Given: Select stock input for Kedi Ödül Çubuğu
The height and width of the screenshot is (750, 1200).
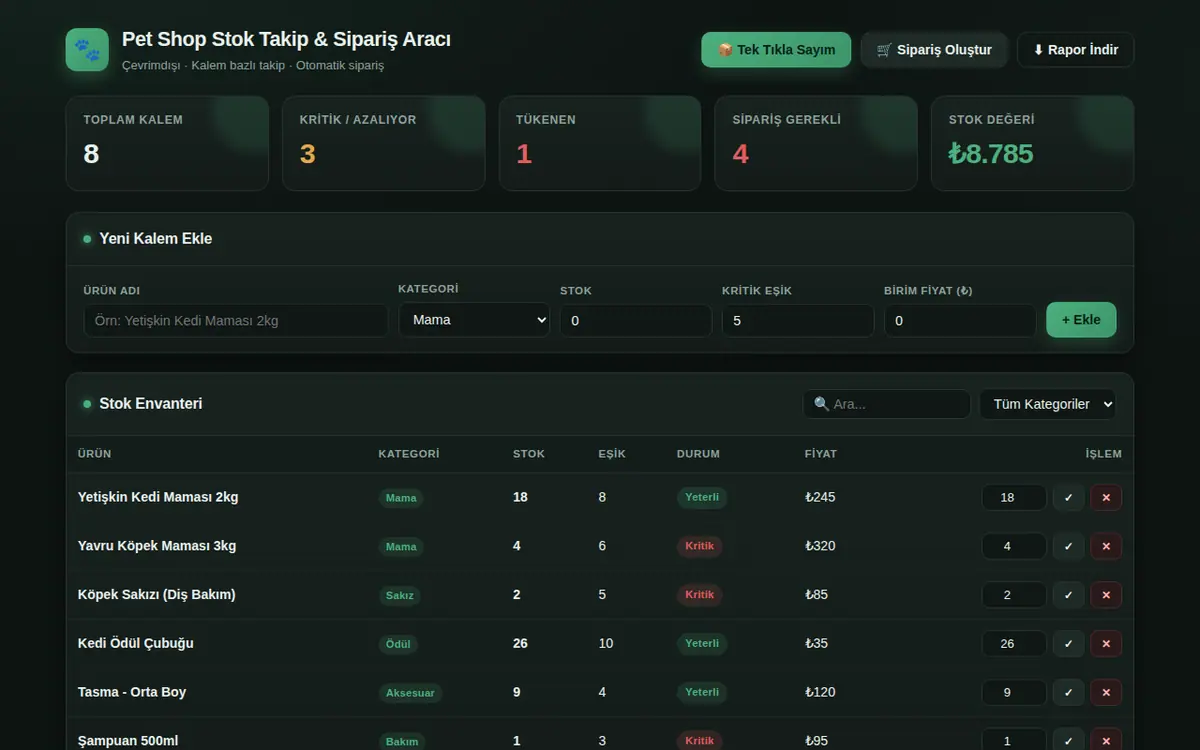Looking at the screenshot, I should pyautogui.click(x=1014, y=644).
